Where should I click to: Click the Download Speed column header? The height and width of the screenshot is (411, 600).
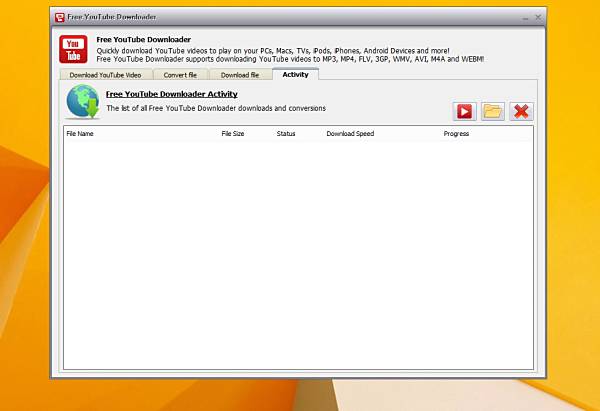[x=350, y=134]
